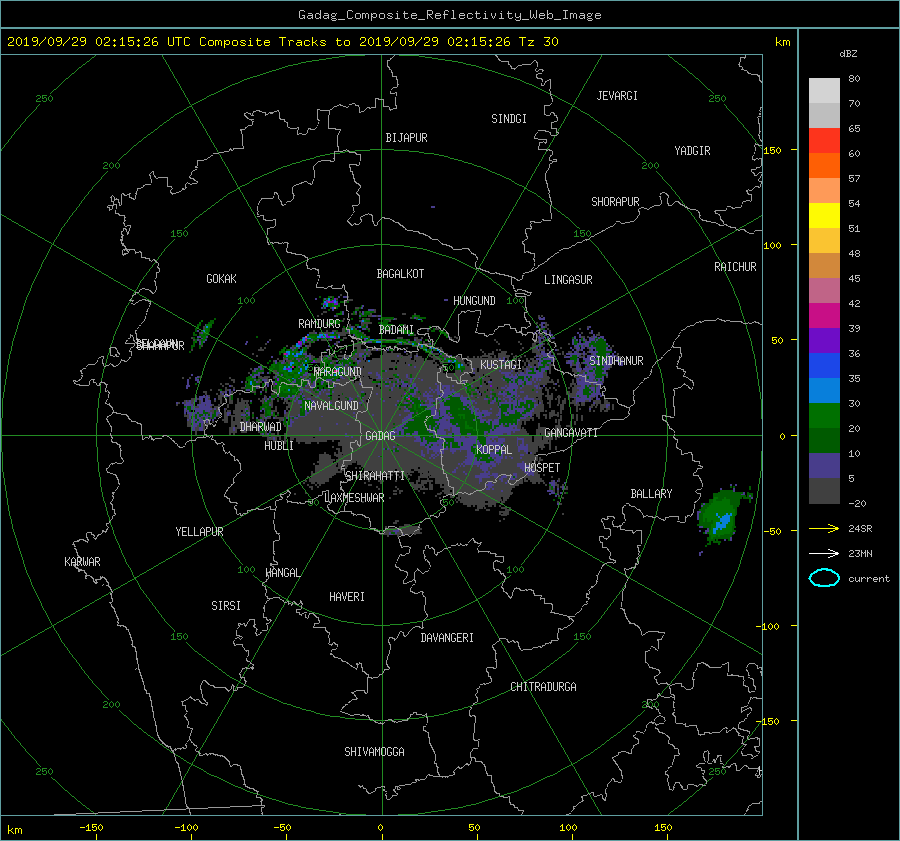Pick the bright green 20-30 dBZ swatch

[x=824, y=416]
